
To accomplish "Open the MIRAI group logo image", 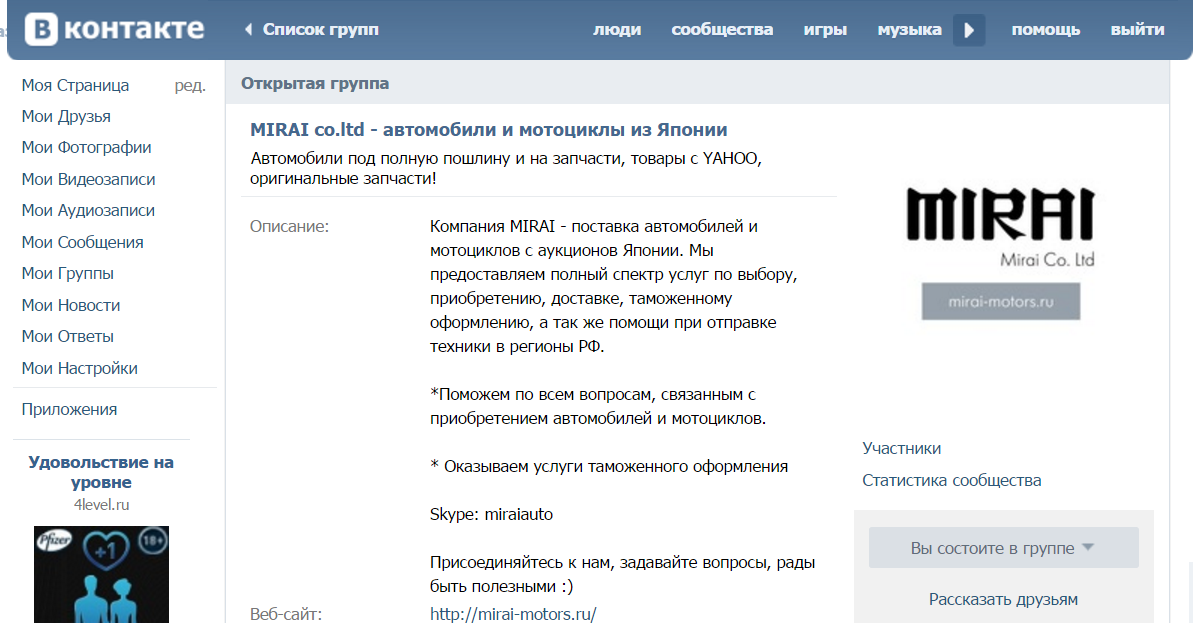I will coord(1001,253).
